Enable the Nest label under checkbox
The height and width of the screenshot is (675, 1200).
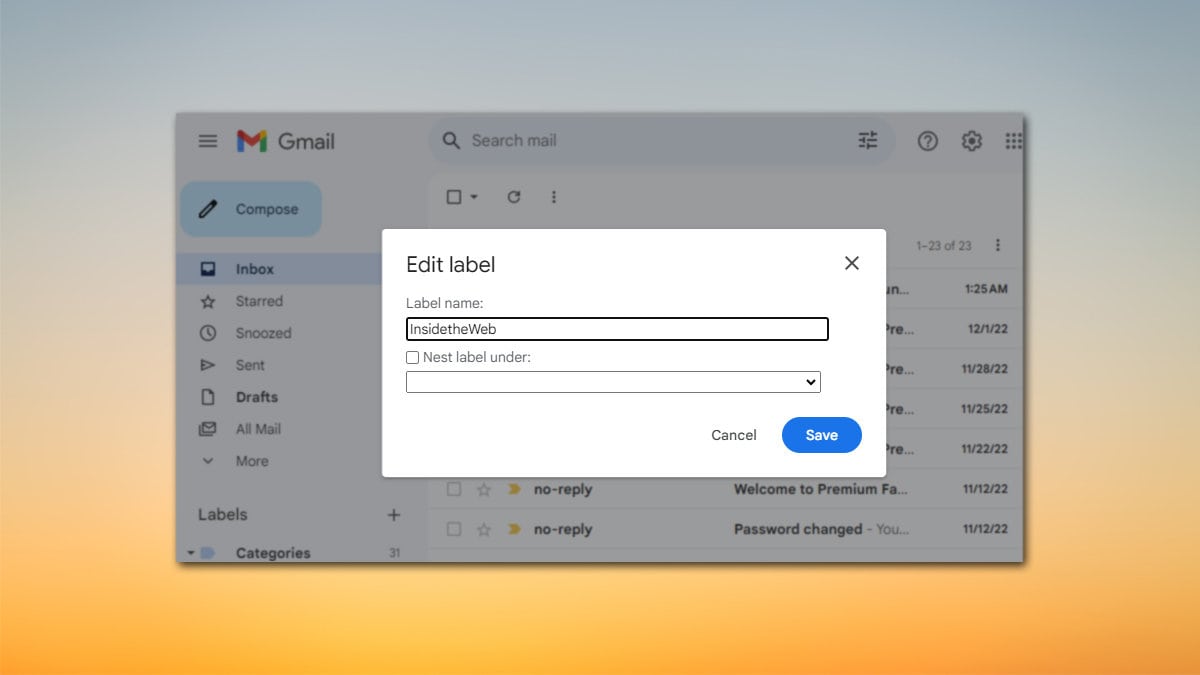click(412, 357)
